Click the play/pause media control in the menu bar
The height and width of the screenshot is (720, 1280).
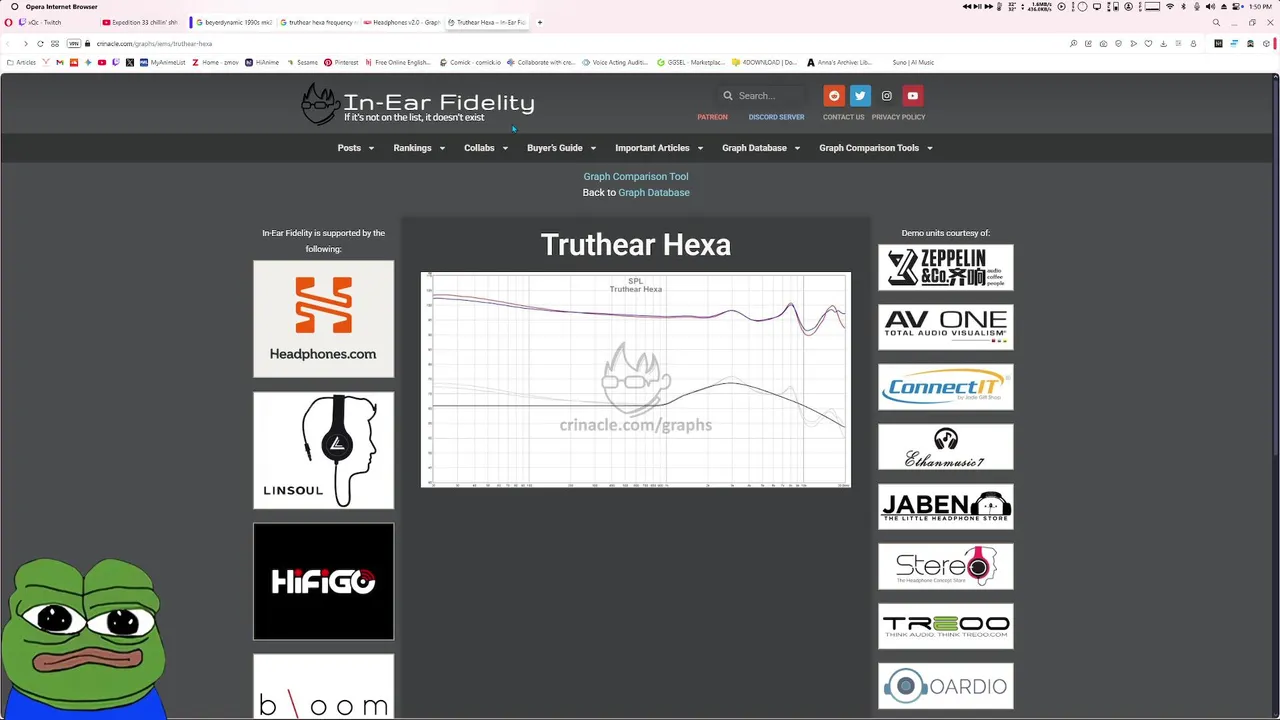[977, 7]
